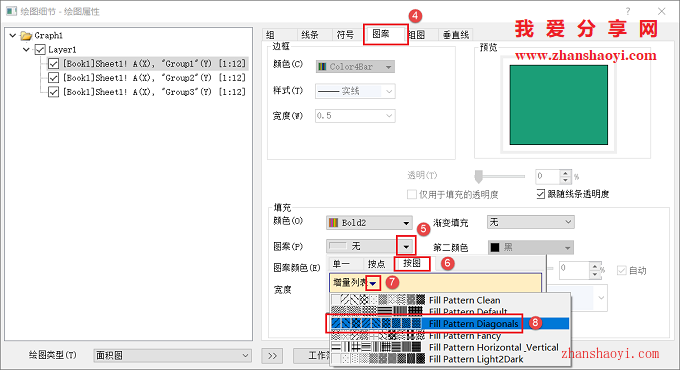Open the 图案 pattern dropdown arrow
The height and width of the screenshot is (370, 680).
[x=406, y=246]
